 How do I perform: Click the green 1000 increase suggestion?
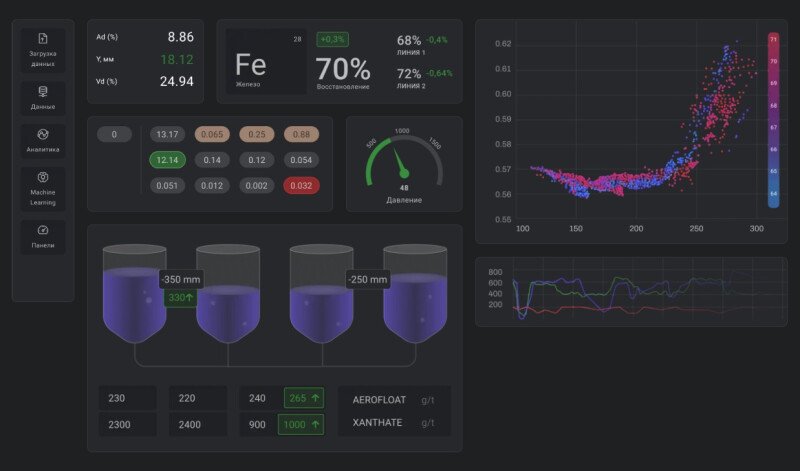[304, 424]
